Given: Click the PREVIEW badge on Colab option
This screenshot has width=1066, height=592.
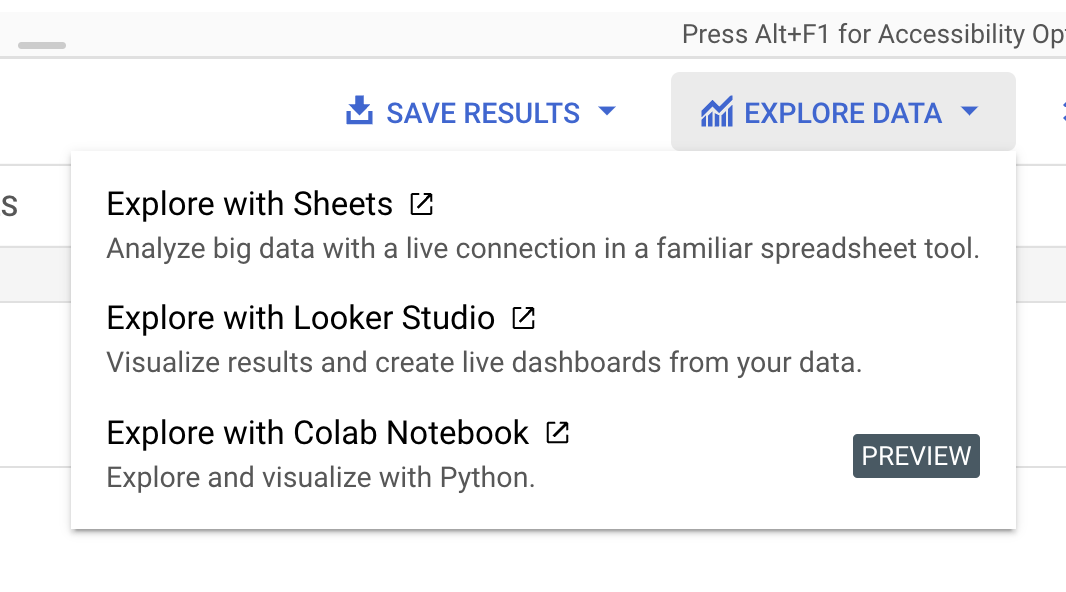Looking at the screenshot, I should (x=916, y=456).
